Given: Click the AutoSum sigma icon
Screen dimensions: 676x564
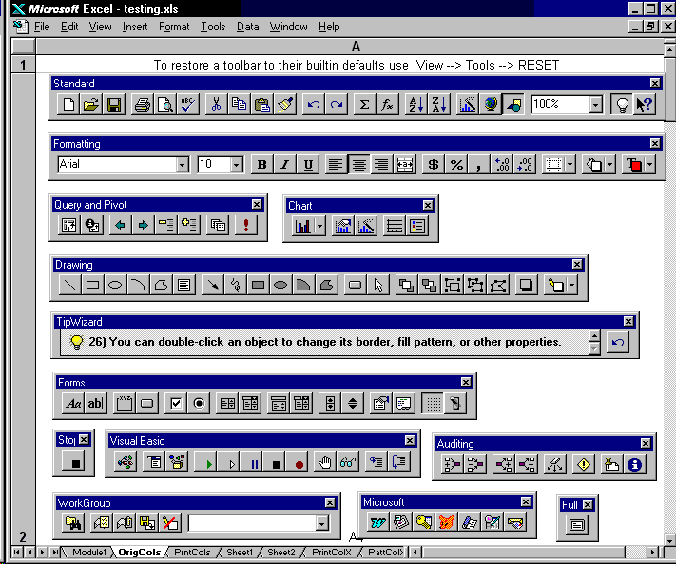Looking at the screenshot, I should pyautogui.click(x=364, y=104).
